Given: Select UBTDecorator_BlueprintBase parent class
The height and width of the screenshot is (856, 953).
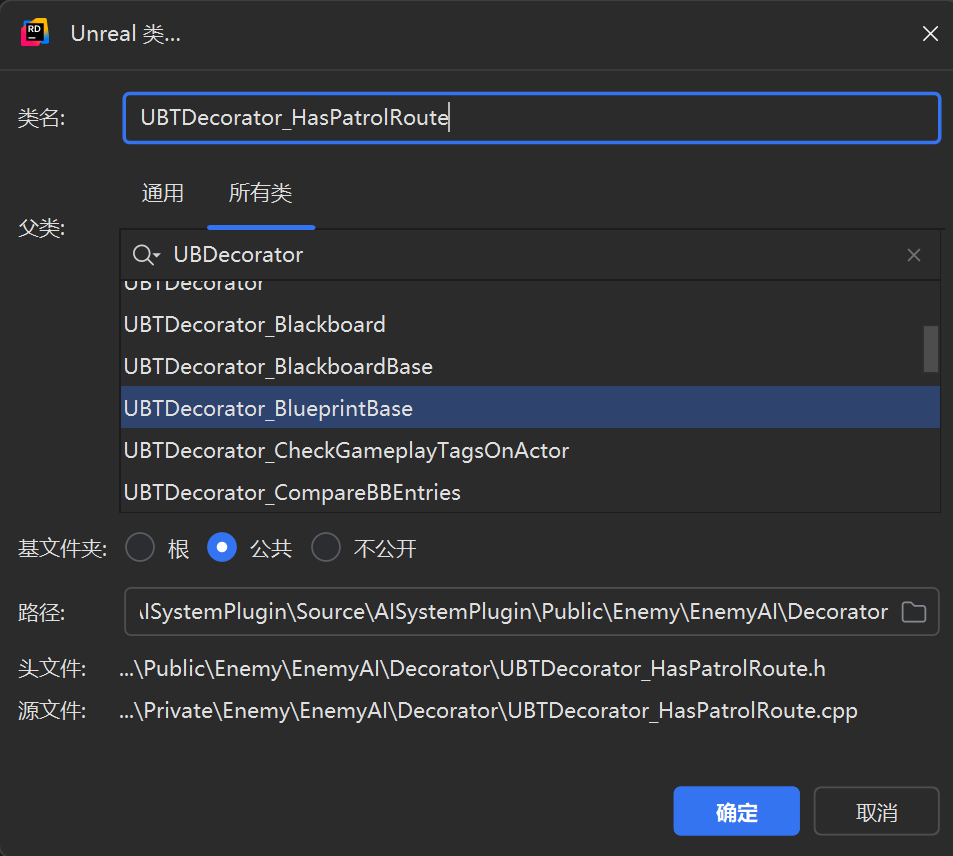Looking at the screenshot, I should pos(530,409).
